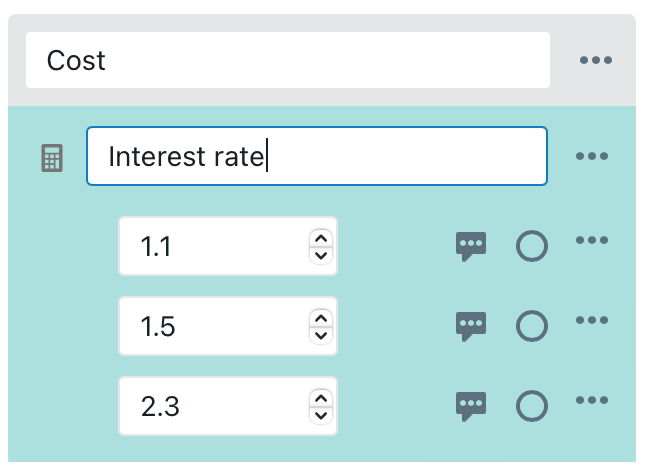658x476 pixels.
Task: Increment the 1.1 value stepper up
Action: pos(320,239)
